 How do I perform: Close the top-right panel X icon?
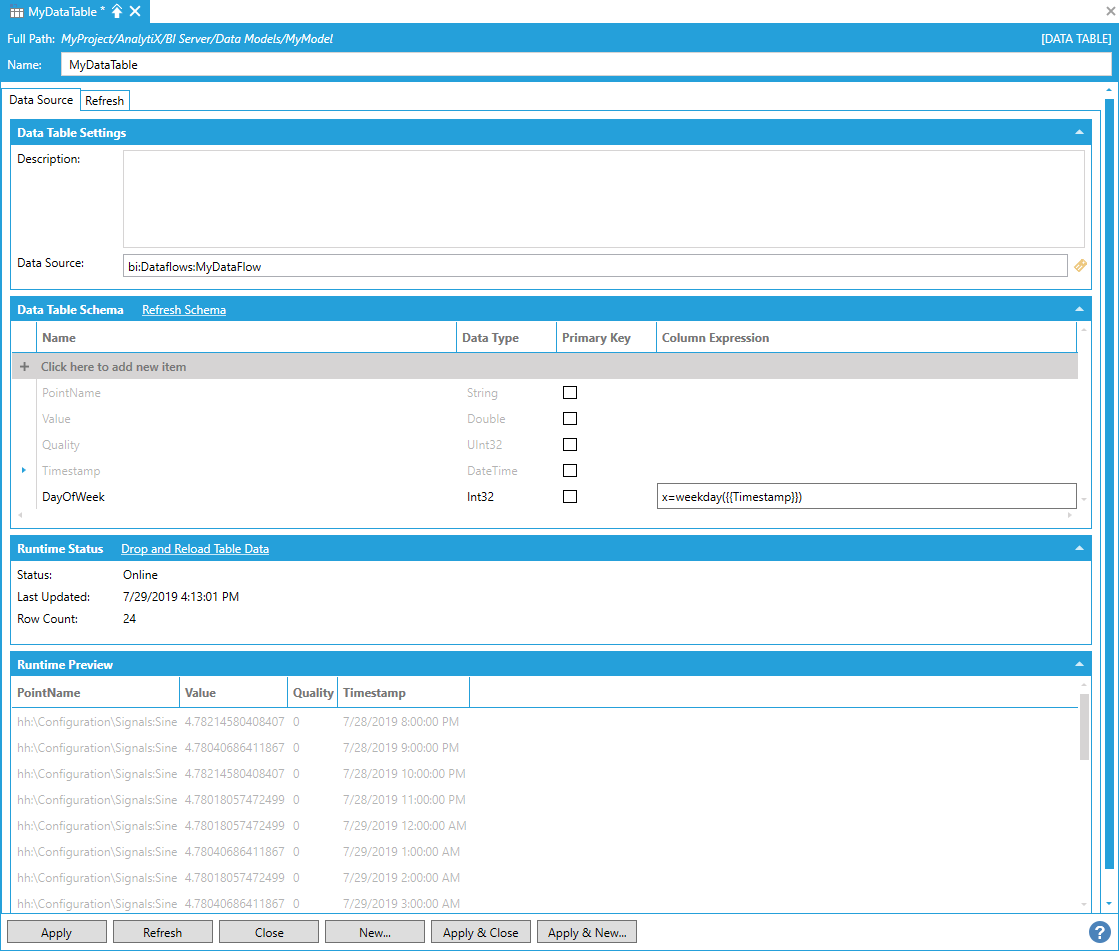(1109, 11)
